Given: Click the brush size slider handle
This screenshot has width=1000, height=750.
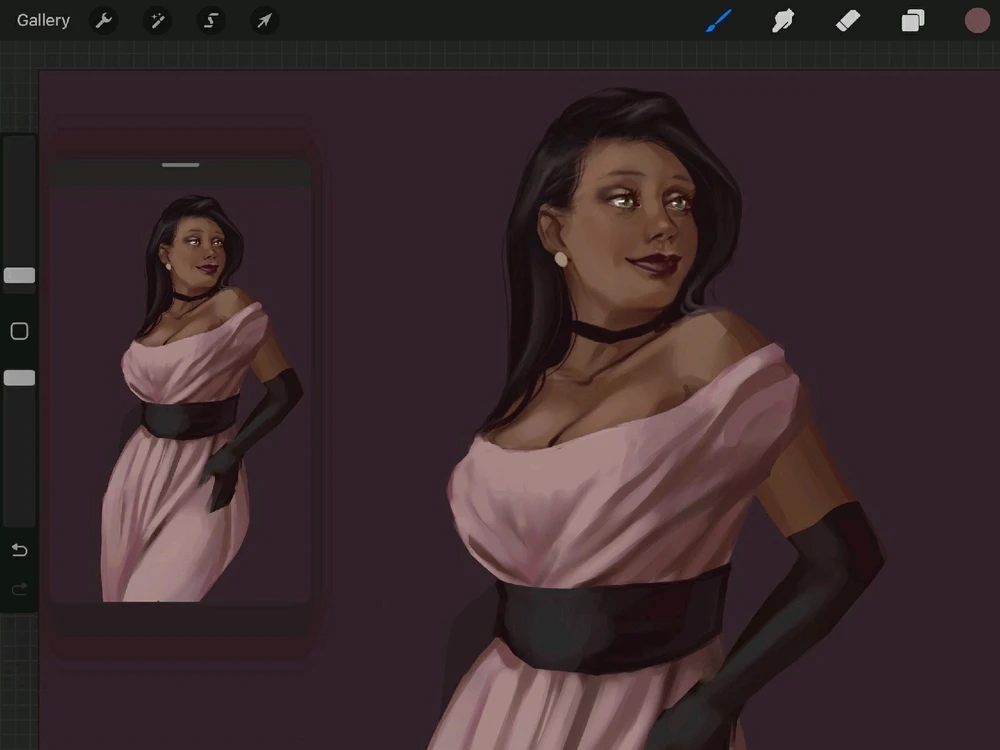Looking at the screenshot, I should click(19, 276).
